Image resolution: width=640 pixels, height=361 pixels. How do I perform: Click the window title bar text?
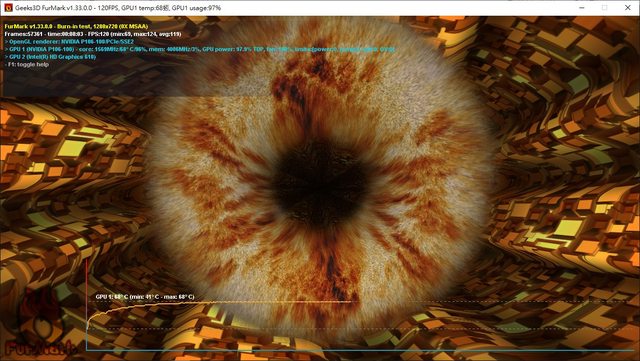(118, 8)
